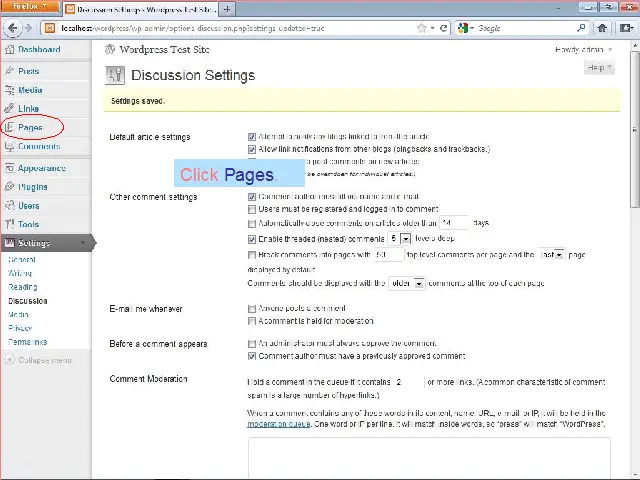Open the last/first page dropdown
The height and width of the screenshot is (480, 640).
click(551, 255)
